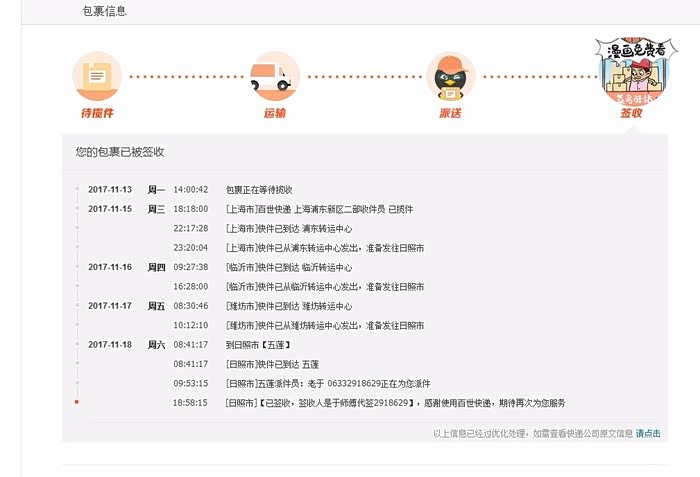Click the 待揽件 stage label

click(97, 113)
